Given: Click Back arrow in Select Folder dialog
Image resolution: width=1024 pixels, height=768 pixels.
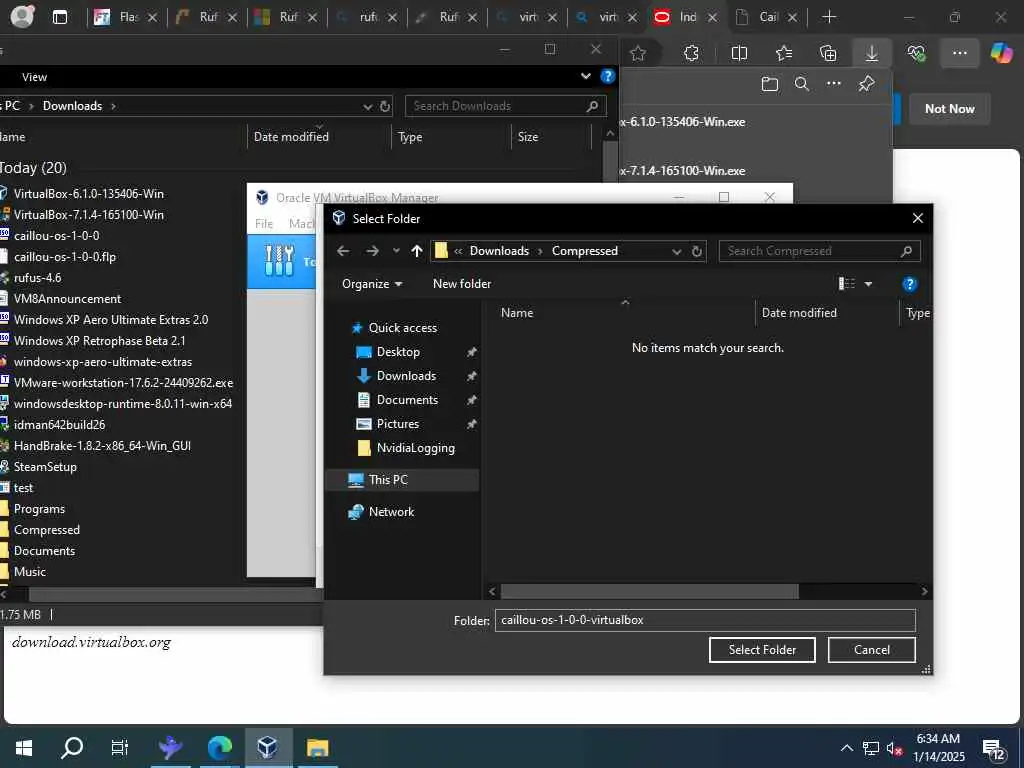Looking at the screenshot, I should pyautogui.click(x=343, y=251).
